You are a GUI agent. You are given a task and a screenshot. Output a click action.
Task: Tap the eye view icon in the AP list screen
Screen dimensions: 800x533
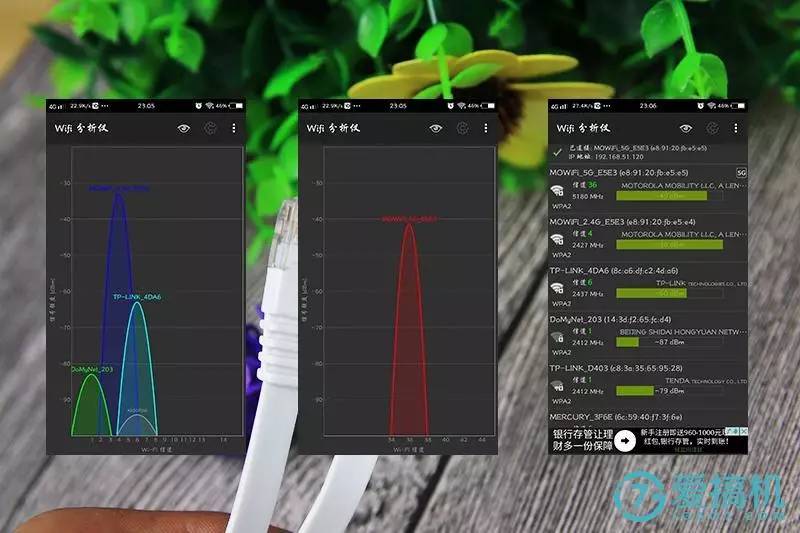[686, 129]
